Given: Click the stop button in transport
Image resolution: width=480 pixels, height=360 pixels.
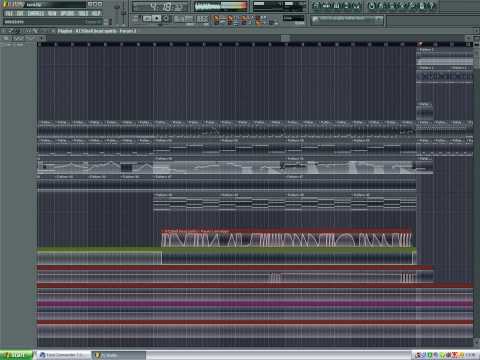Looking at the screenshot, I should (156, 19).
